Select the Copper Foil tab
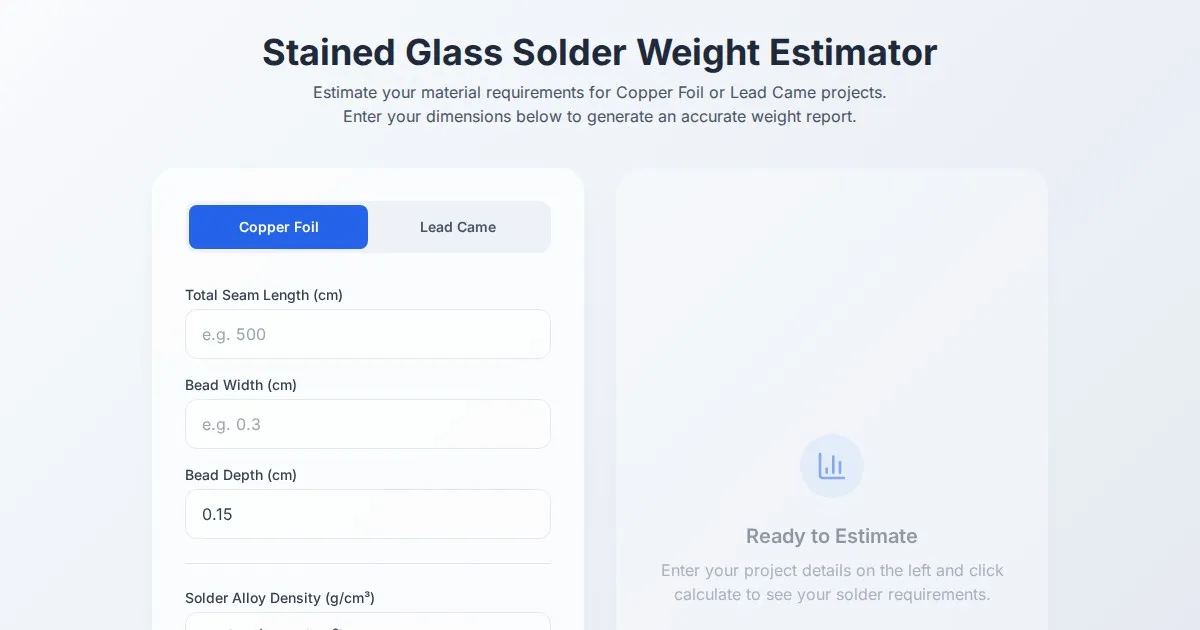 278,227
